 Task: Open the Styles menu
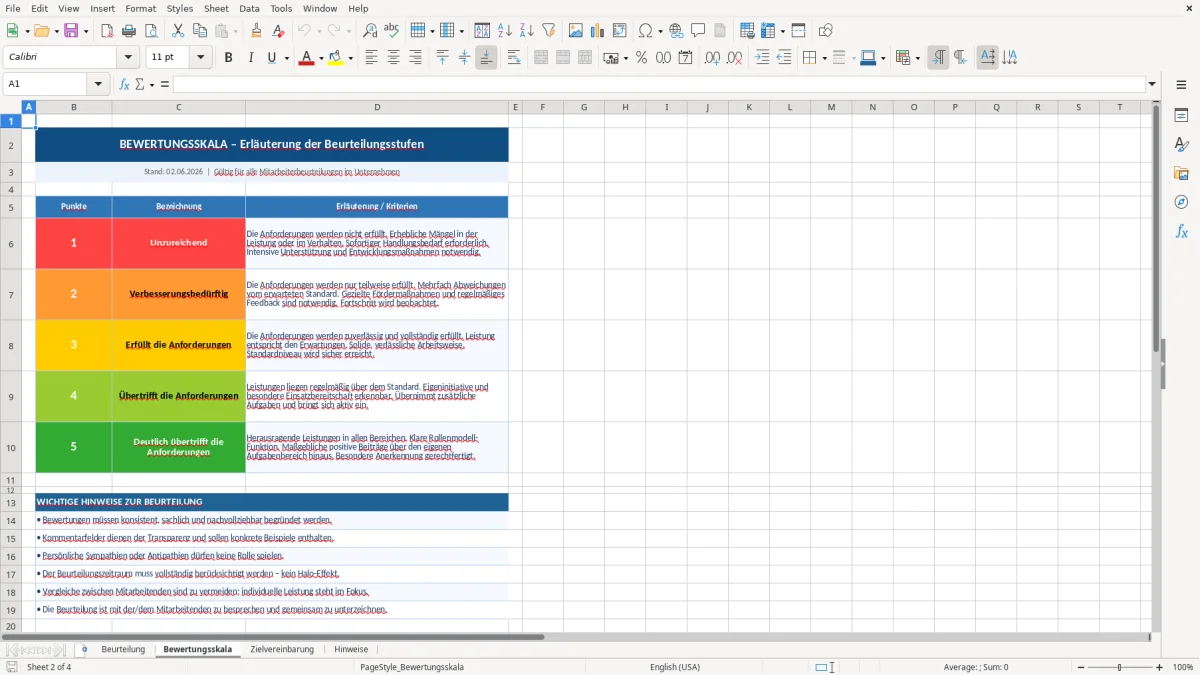click(180, 8)
